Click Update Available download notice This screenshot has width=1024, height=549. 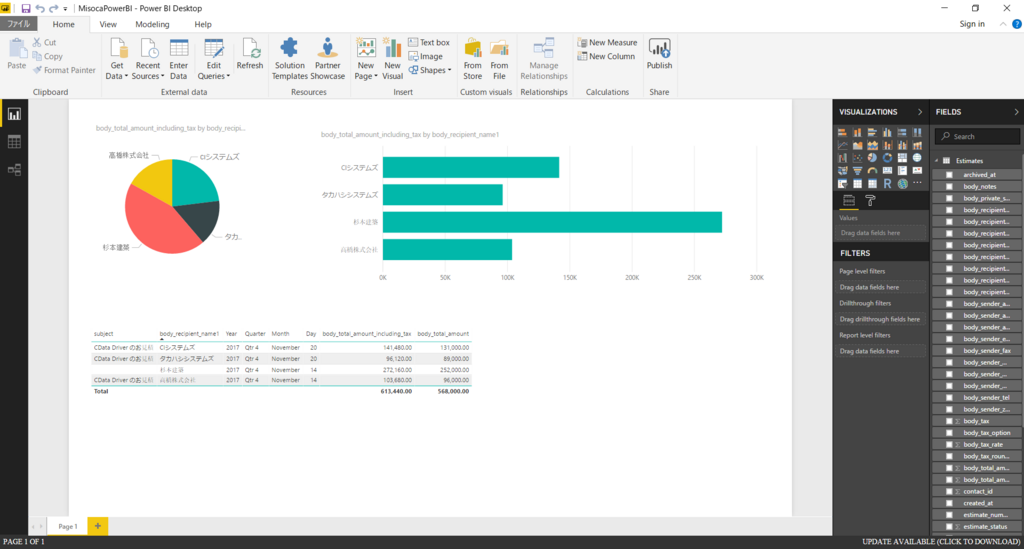pyautogui.click(x=940, y=542)
